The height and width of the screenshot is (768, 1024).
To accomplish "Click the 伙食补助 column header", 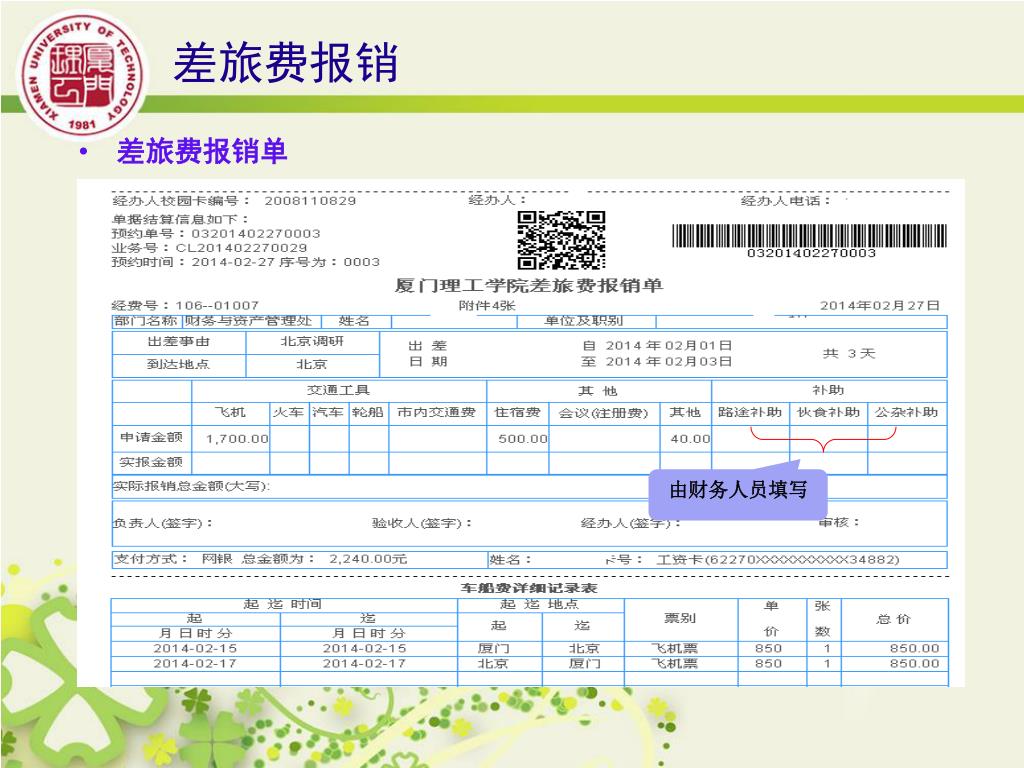I will click(x=828, y=413).
